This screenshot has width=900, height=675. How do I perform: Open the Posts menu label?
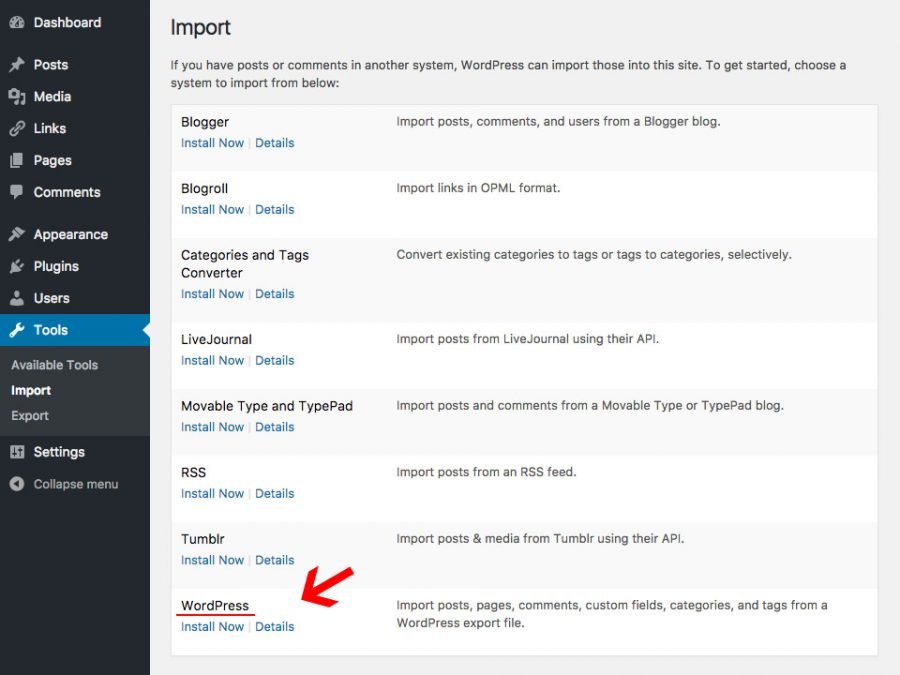(51, 64)
